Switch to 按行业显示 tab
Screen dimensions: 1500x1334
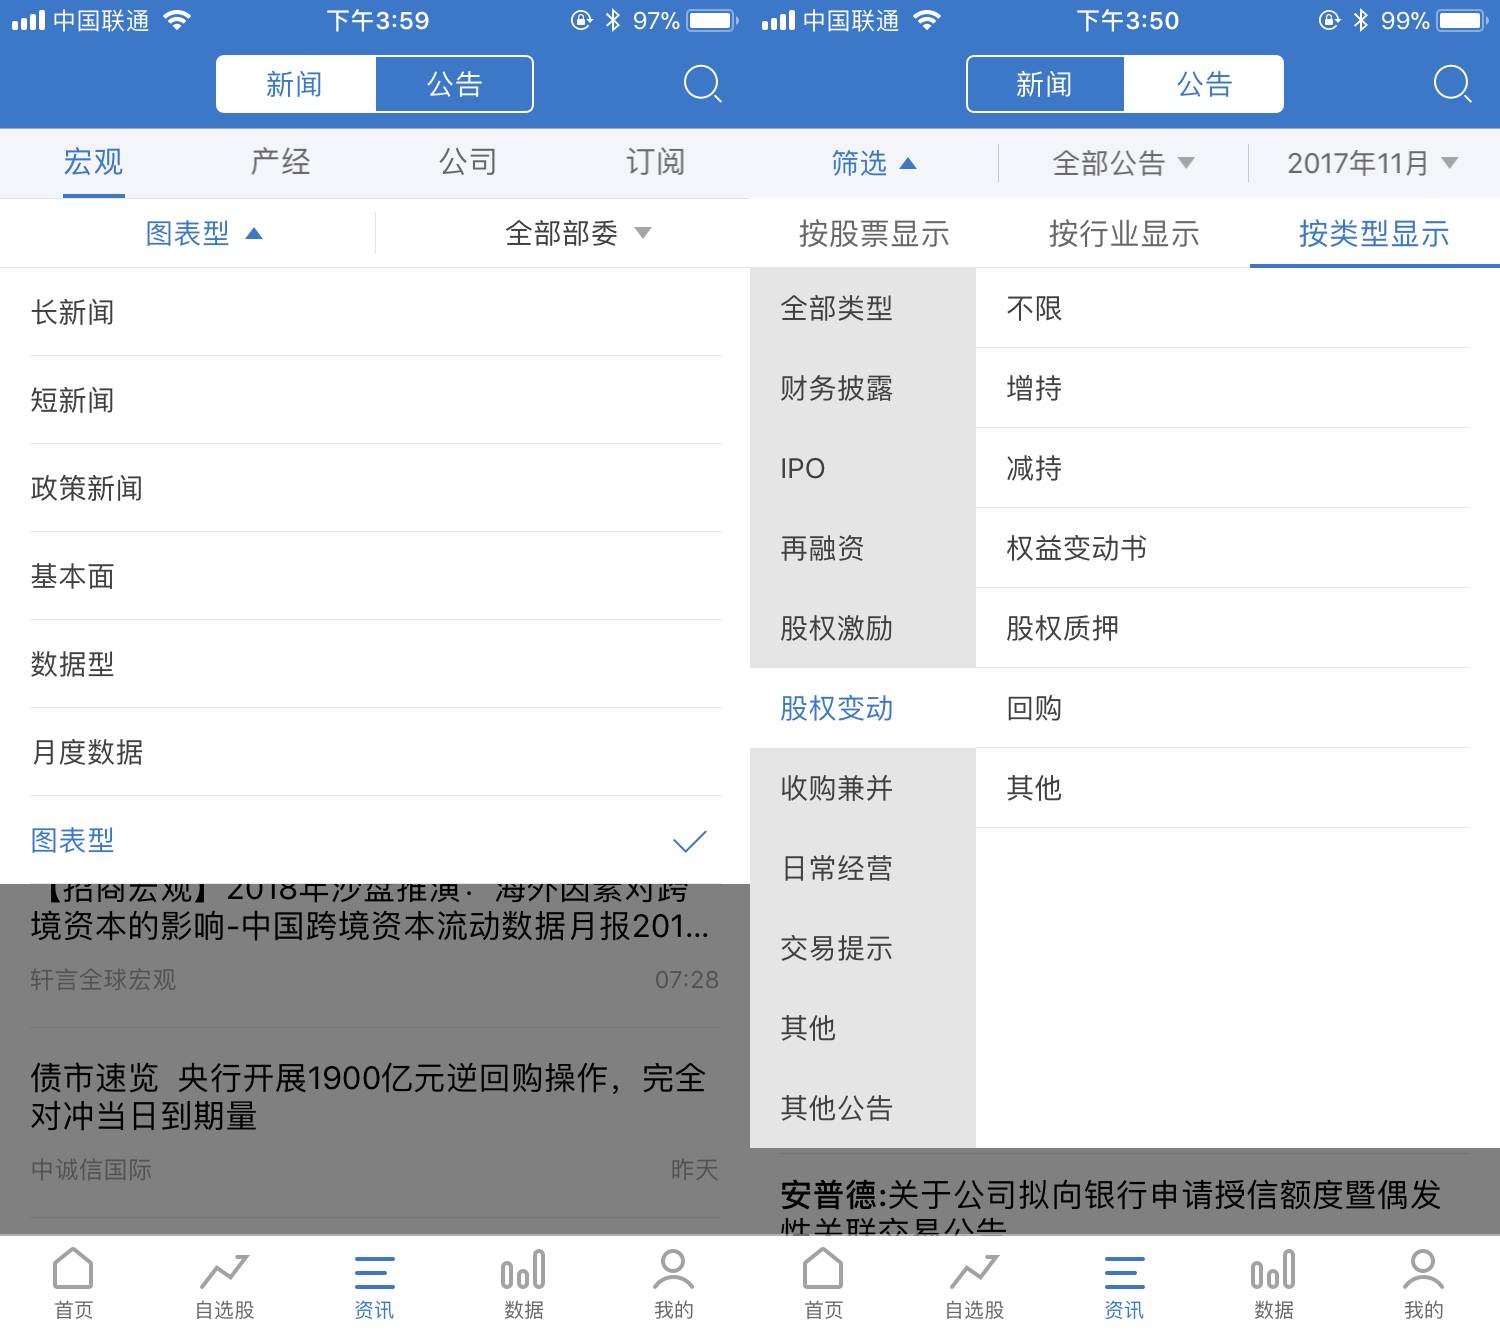[x=1124, y=234]
